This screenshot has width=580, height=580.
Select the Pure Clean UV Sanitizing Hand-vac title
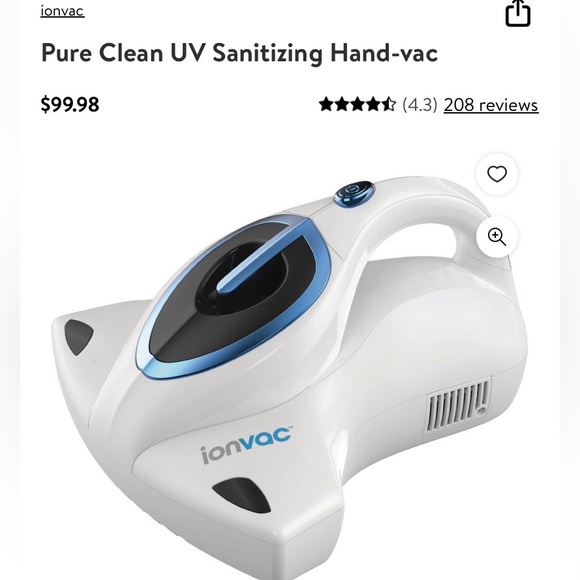(x=239, y=53)
